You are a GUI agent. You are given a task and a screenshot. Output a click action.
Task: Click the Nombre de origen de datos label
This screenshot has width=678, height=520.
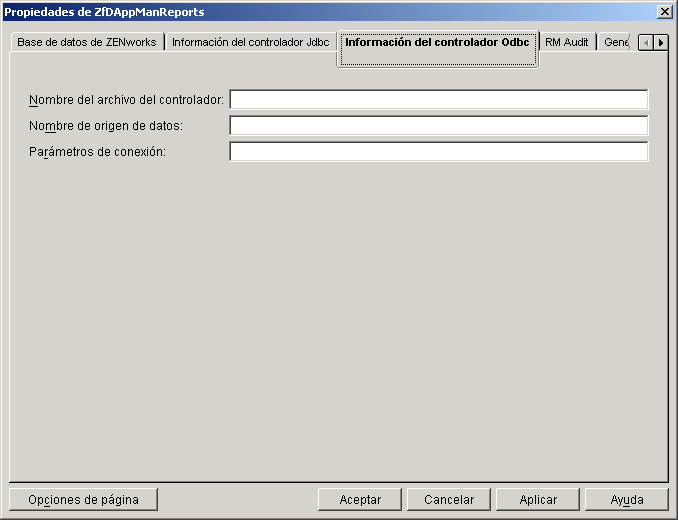(x=106, y=126)
